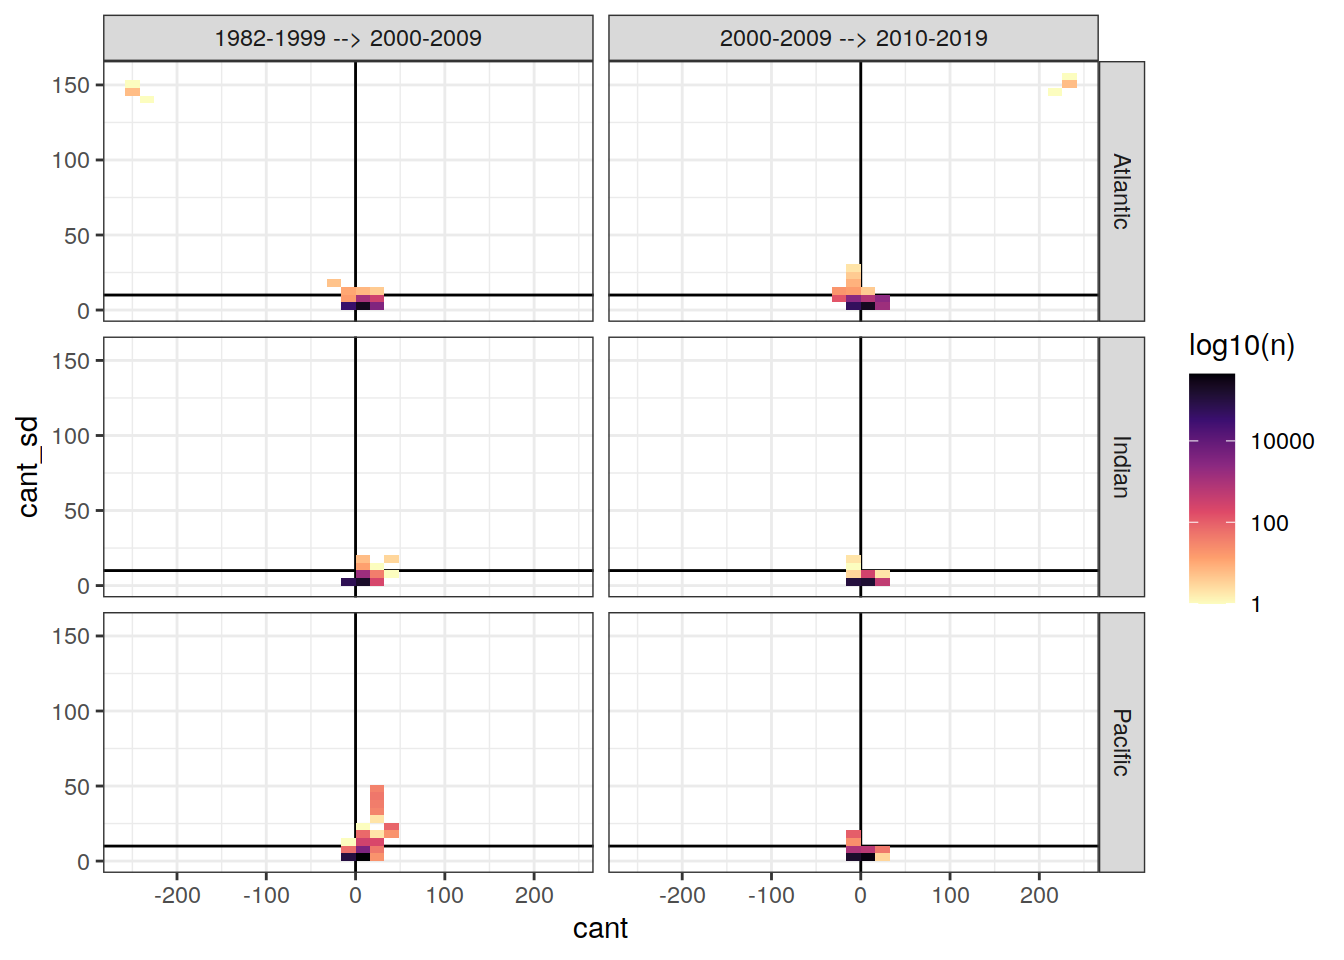The height and width of the screenshot is (960, 1344).
Task: Click the cant x-axis title
Action: [600, 929]
